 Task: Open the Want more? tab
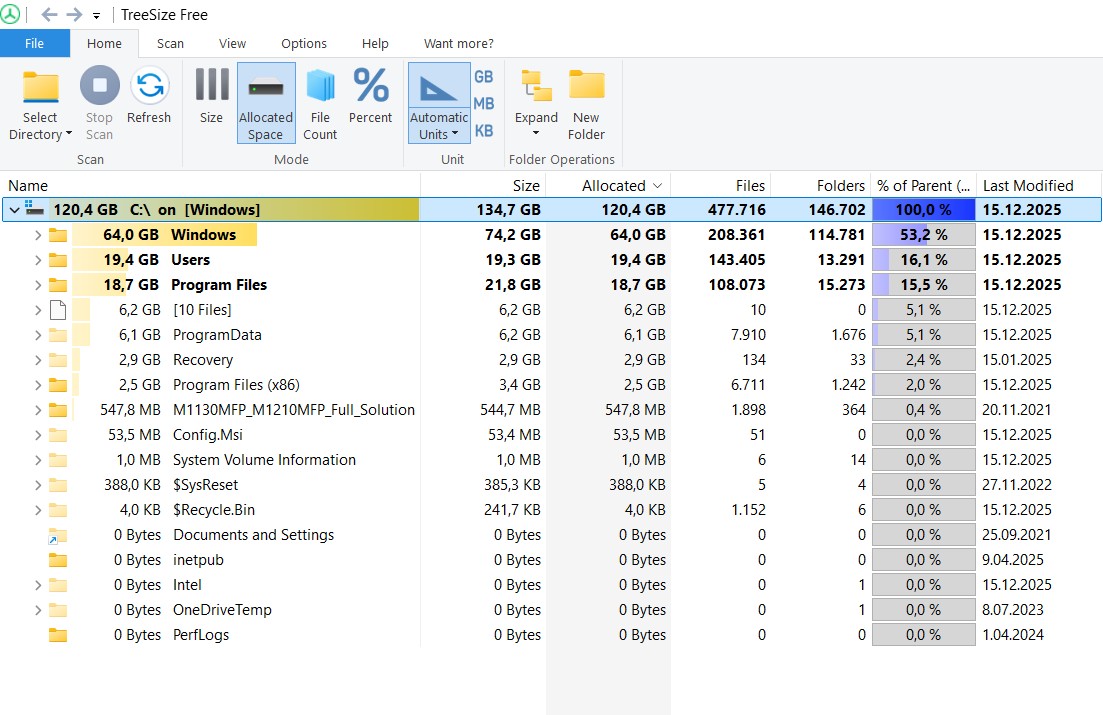click(459, 43)
